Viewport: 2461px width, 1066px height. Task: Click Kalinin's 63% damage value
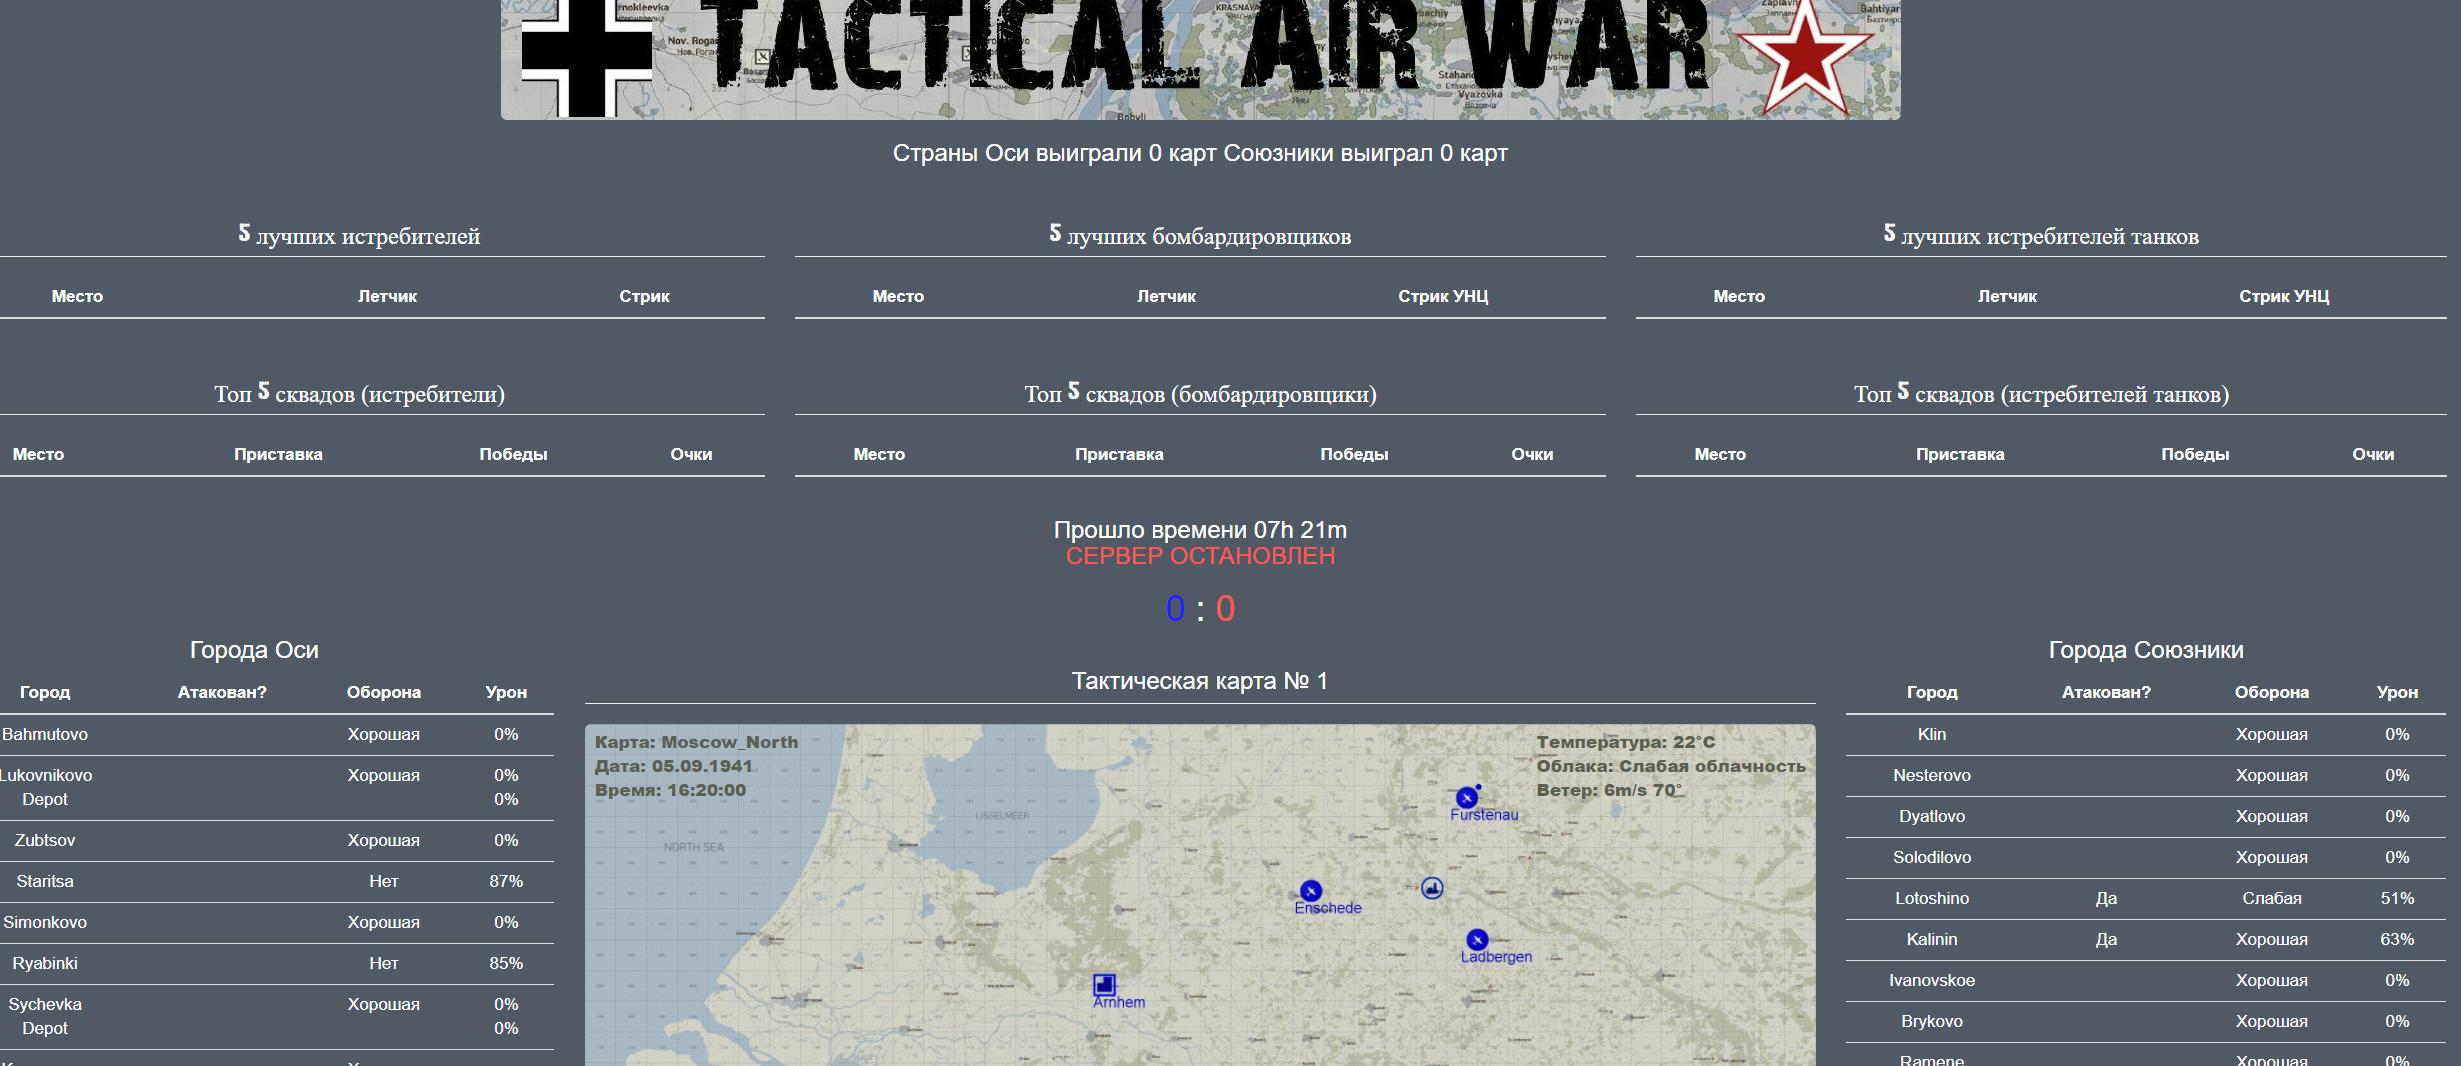pyautogui.click(x=2397, y=939)
